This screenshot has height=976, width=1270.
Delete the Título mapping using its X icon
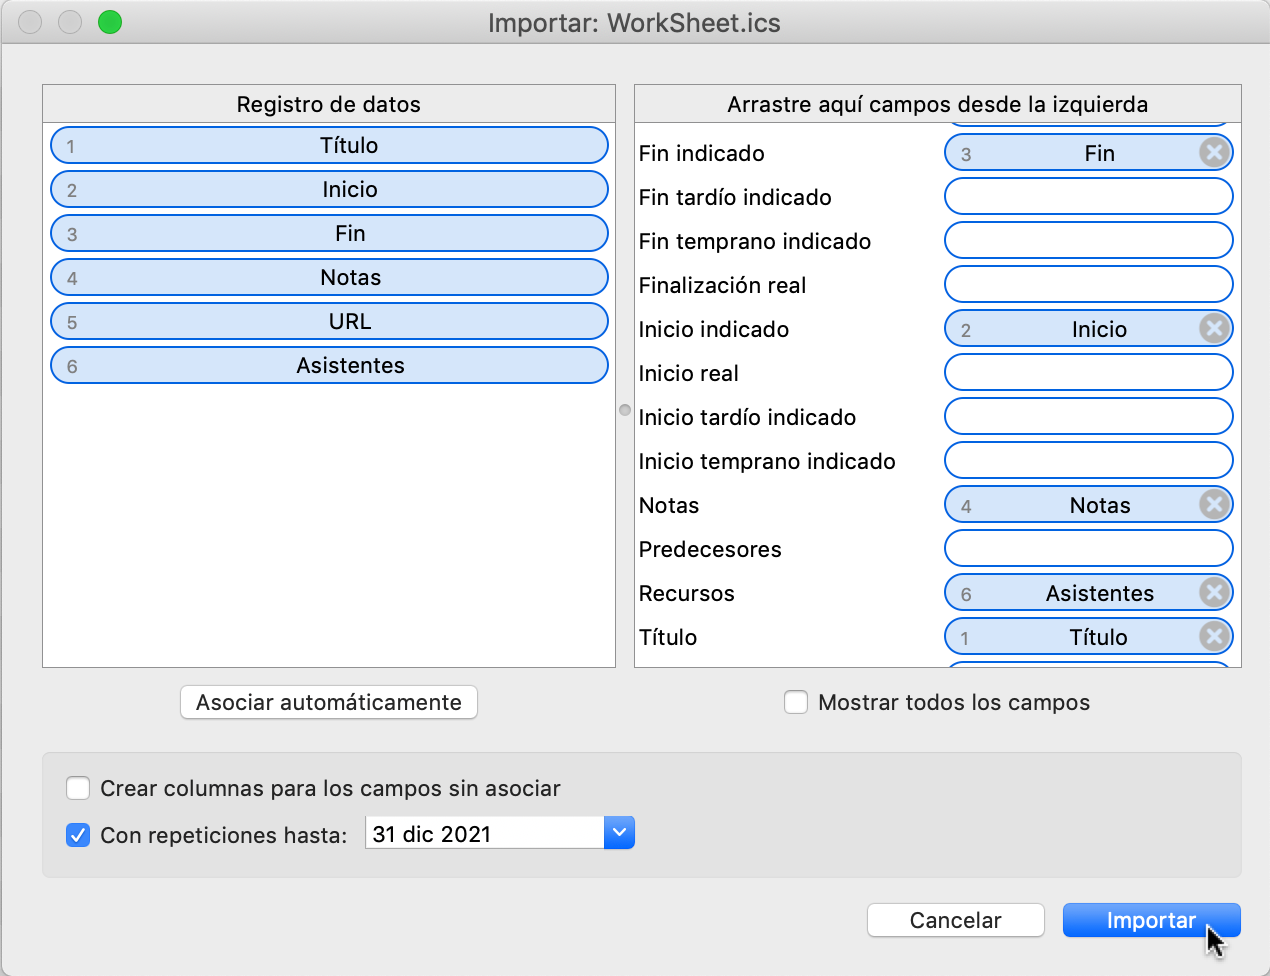tap(1215, 636)
